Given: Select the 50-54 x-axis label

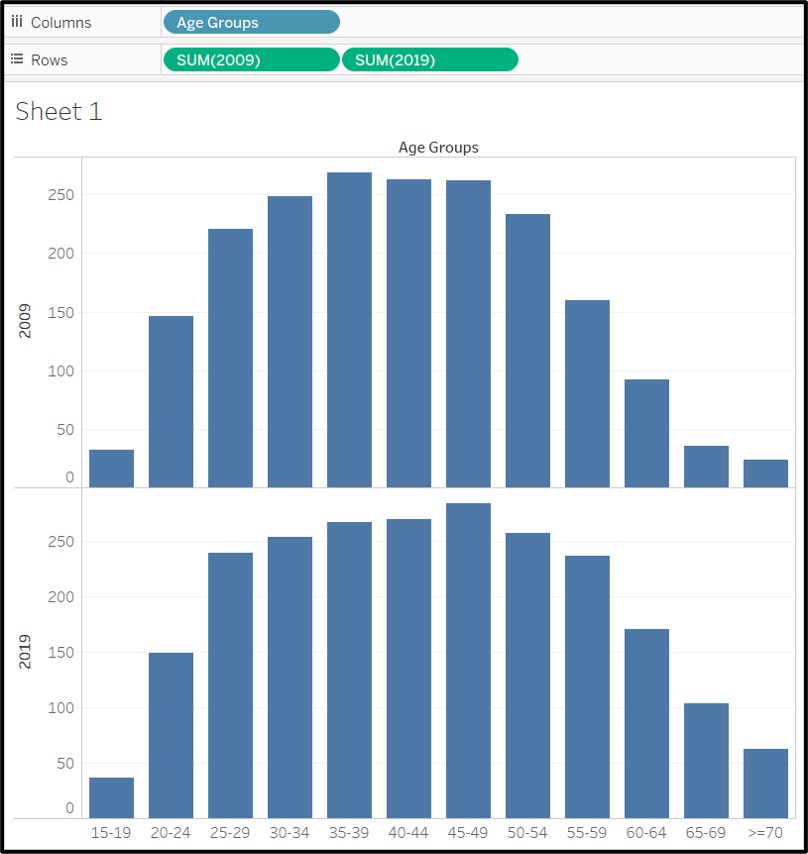Looking at the screenshot, I should pos(527,832).
